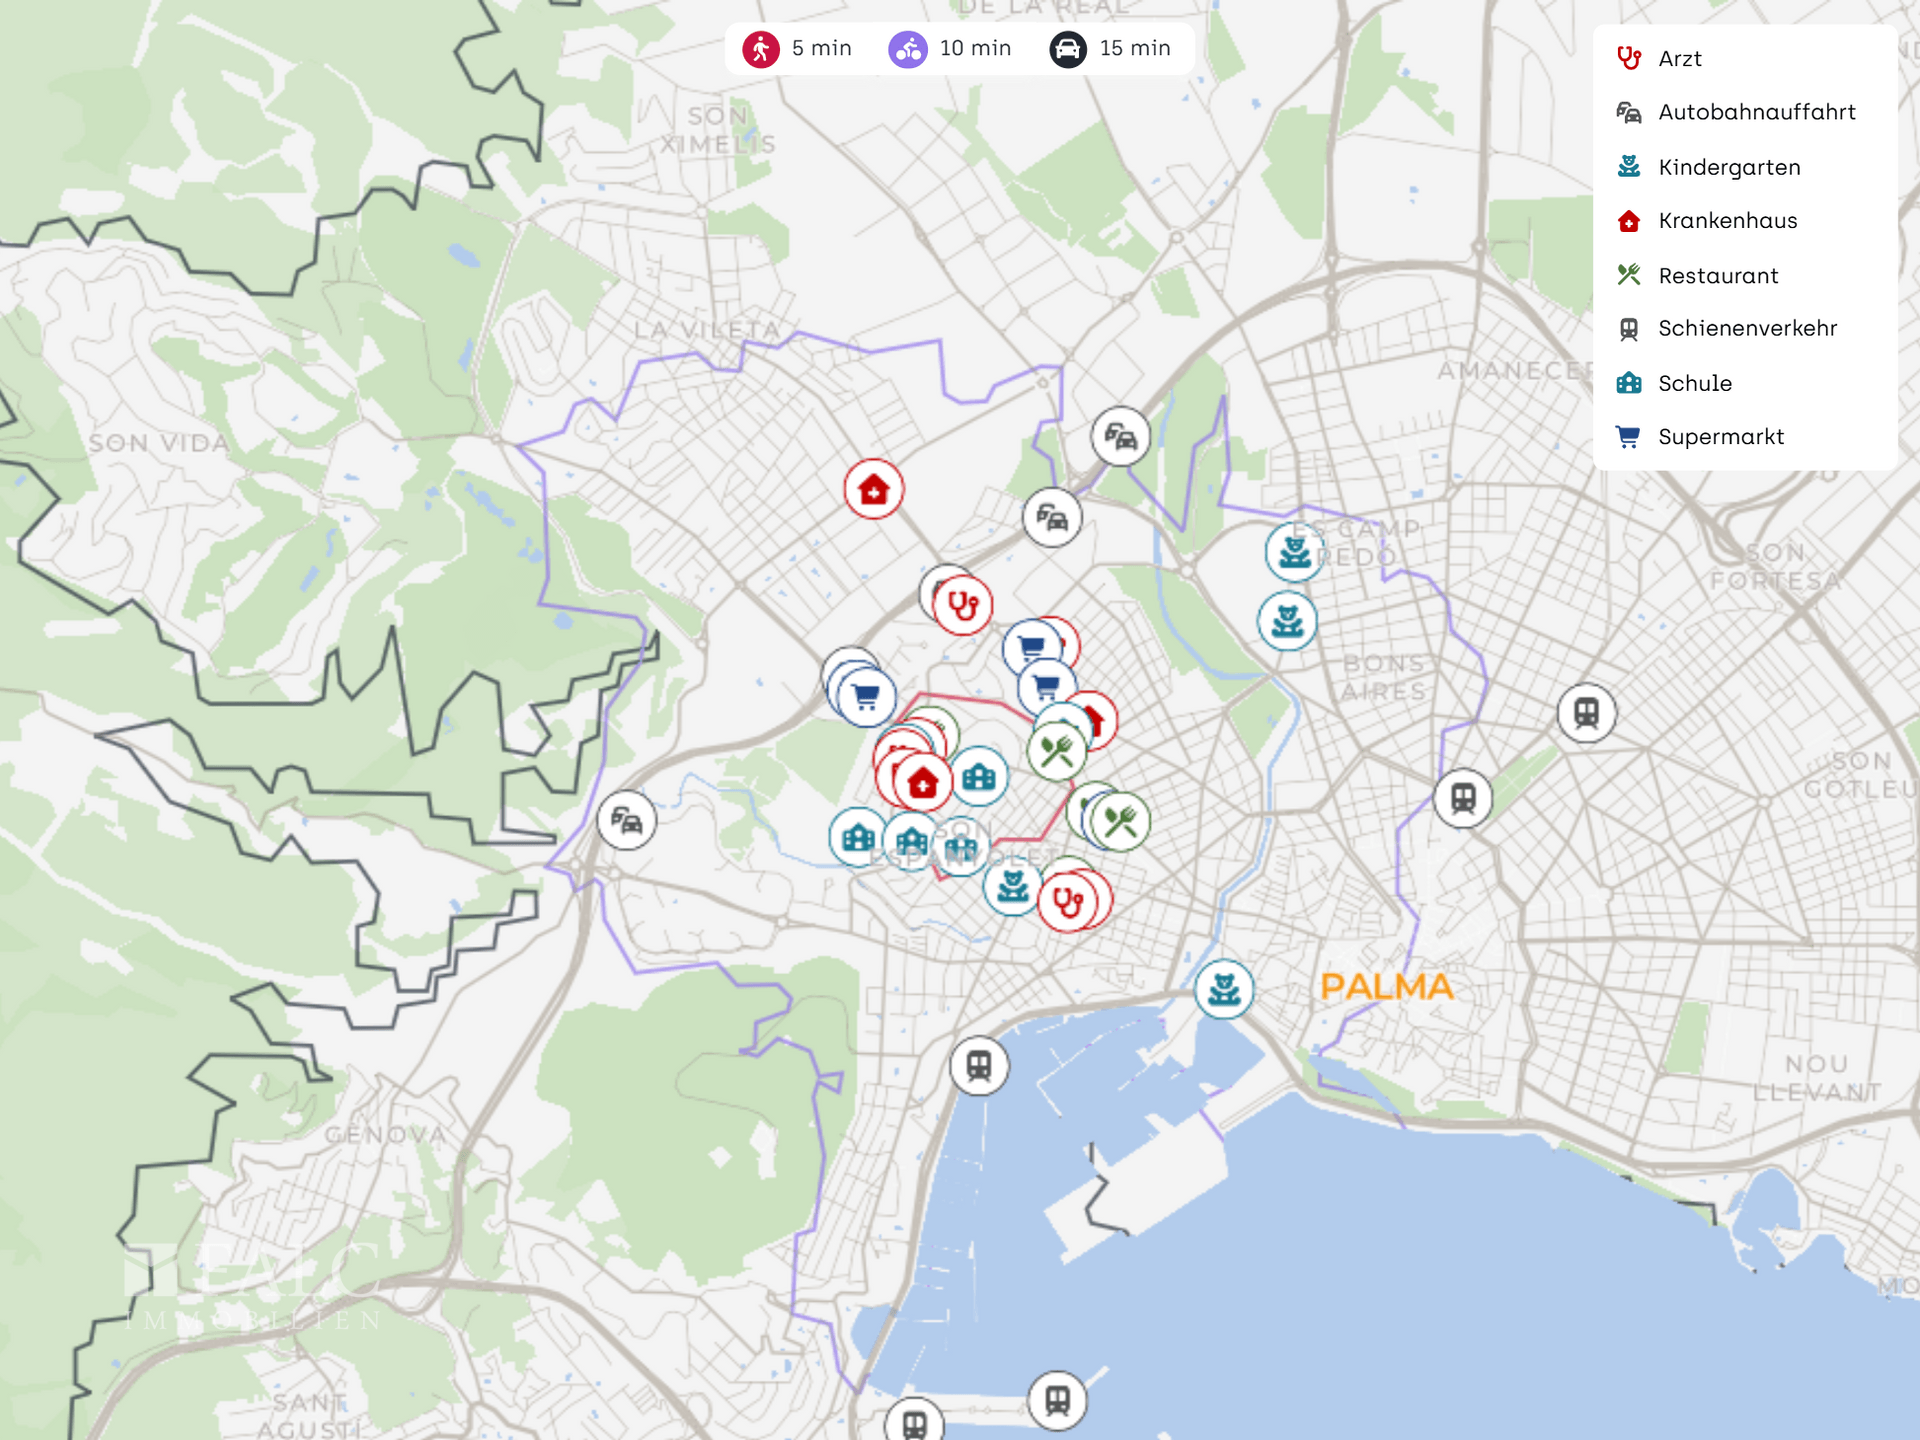Select Arzt in the legend

click(1679, 58)
